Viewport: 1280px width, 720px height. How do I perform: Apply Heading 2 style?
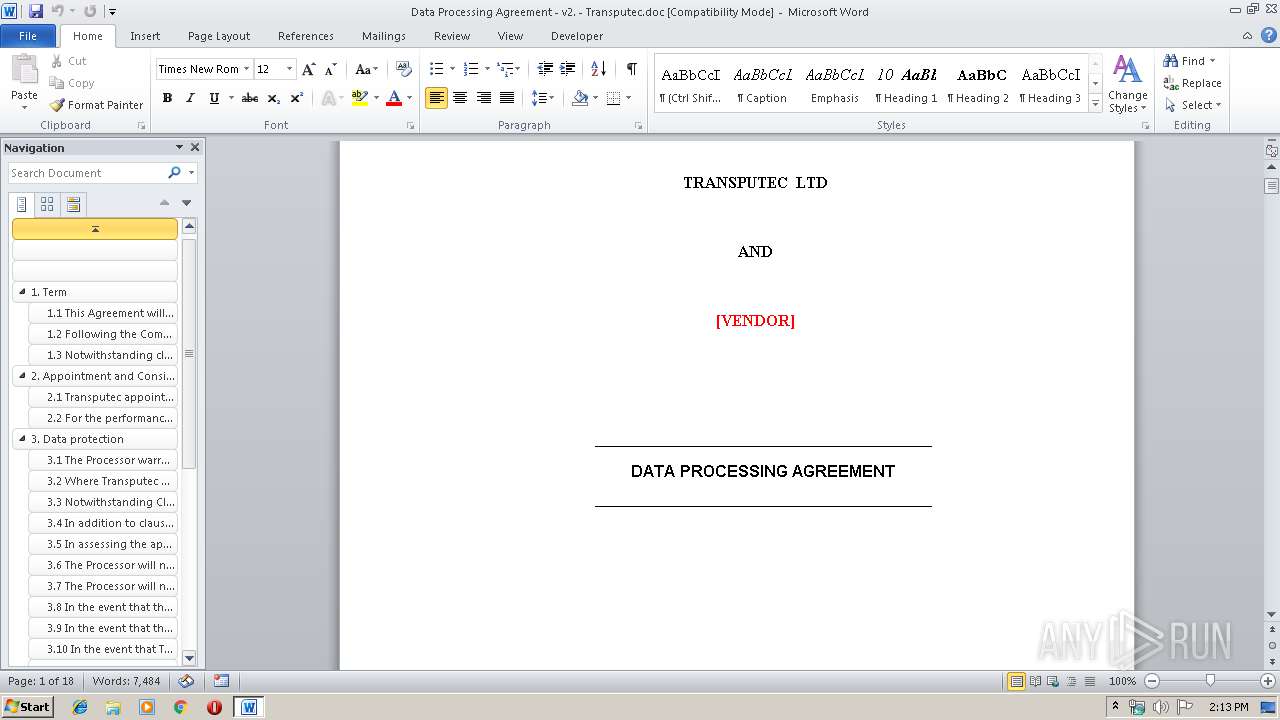click(x=978, y=85)
